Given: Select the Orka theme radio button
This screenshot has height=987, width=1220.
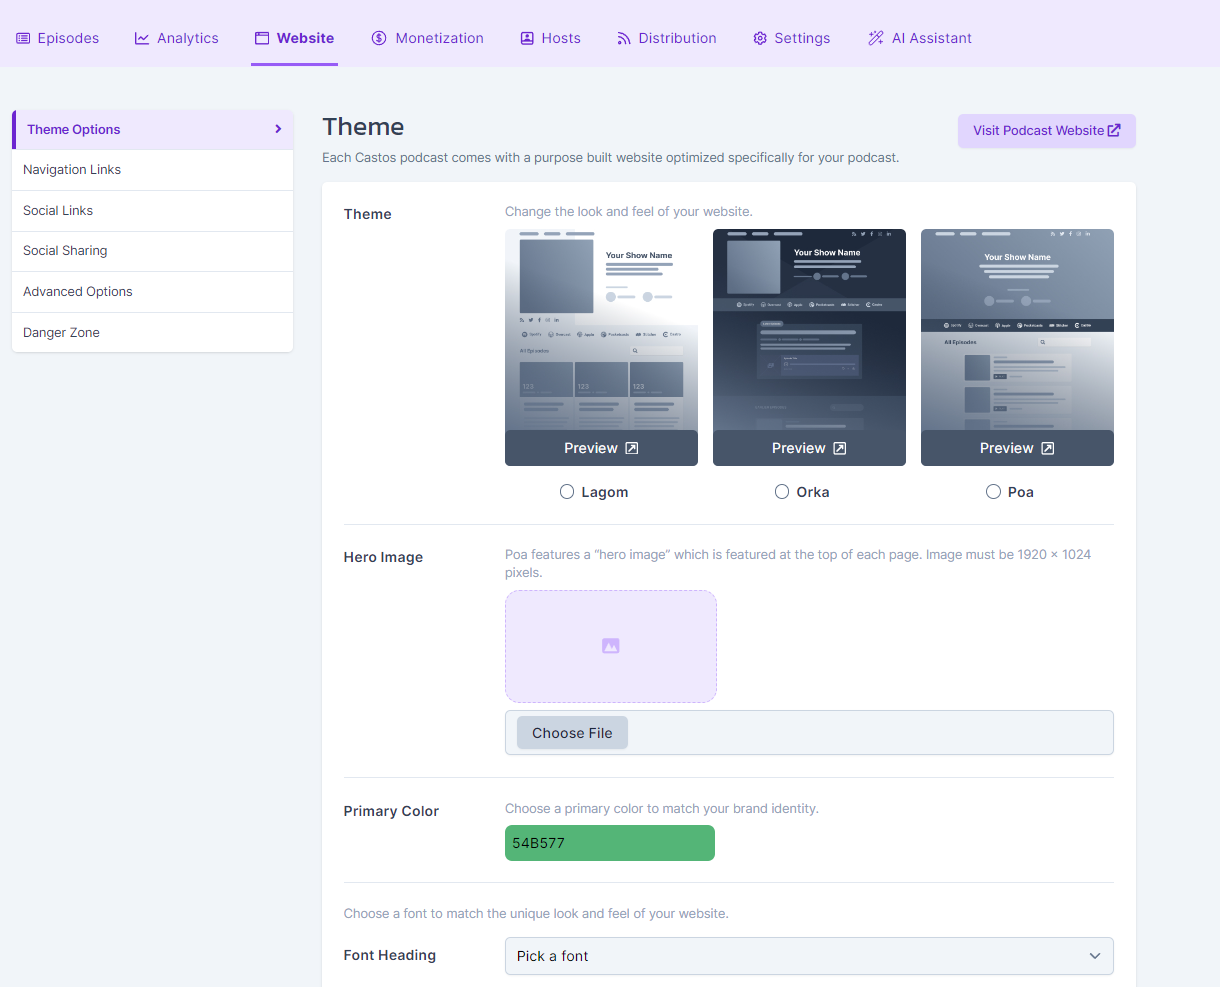Looking at the screenshot, I should pyautogui.click(x=782, y=492).
